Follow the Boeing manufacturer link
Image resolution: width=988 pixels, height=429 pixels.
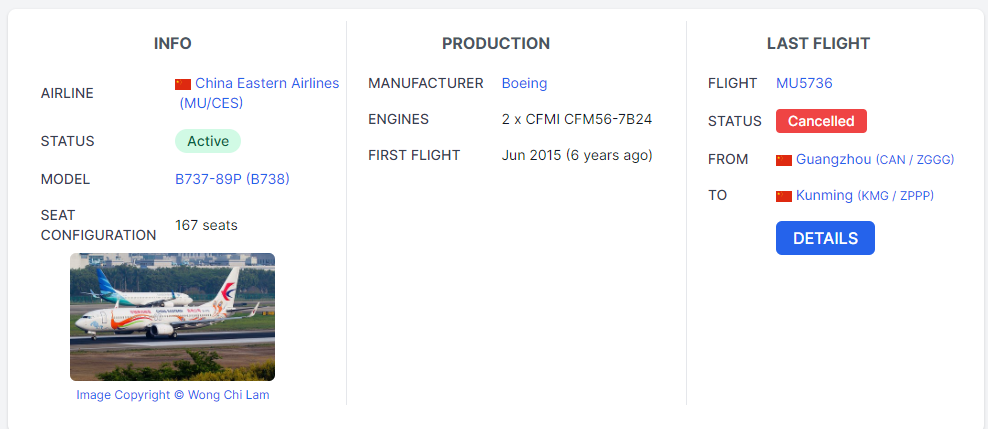click(524, 83)
